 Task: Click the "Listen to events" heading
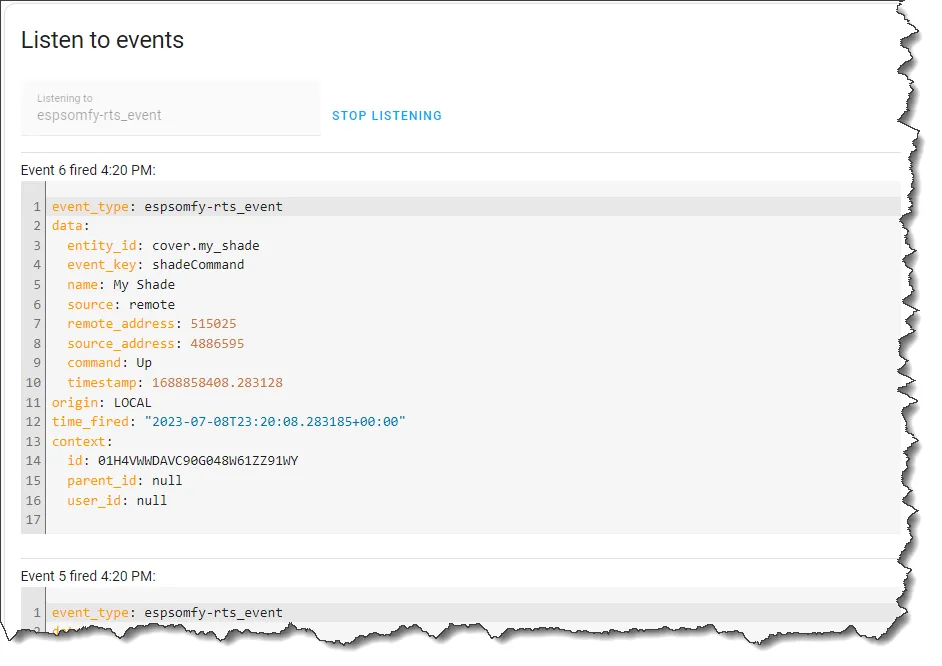(102, 40)
